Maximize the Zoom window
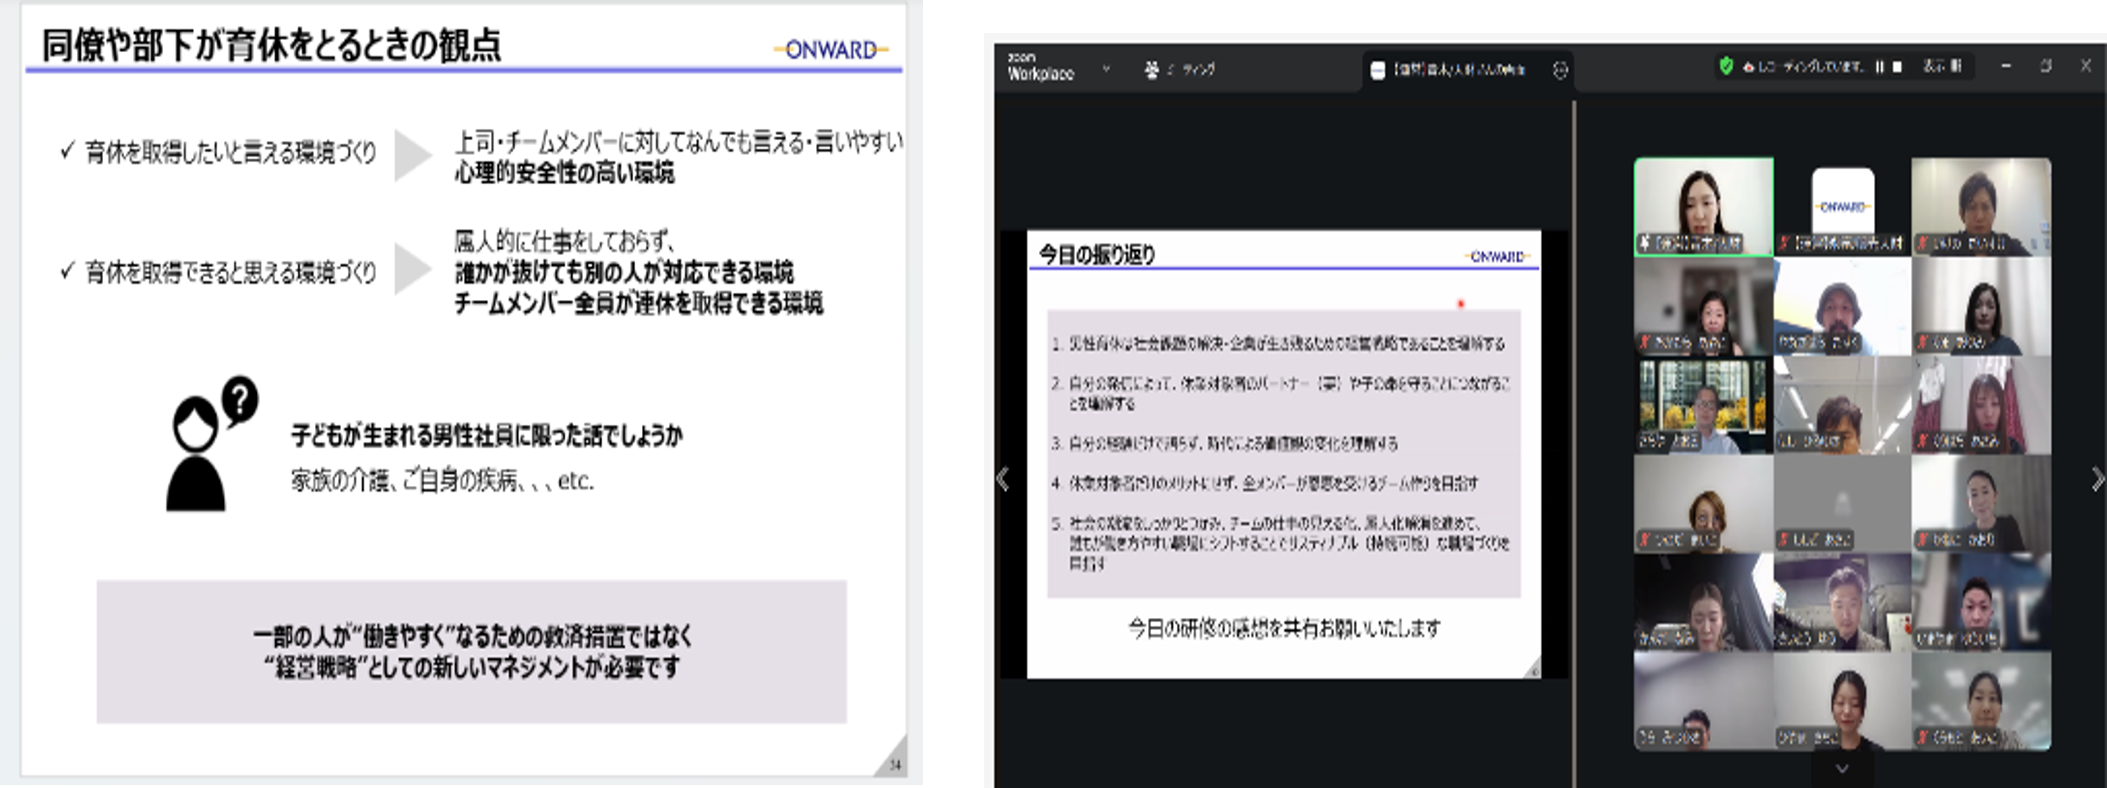This screenshot has height=788, width=2107. coord(2046,66)
